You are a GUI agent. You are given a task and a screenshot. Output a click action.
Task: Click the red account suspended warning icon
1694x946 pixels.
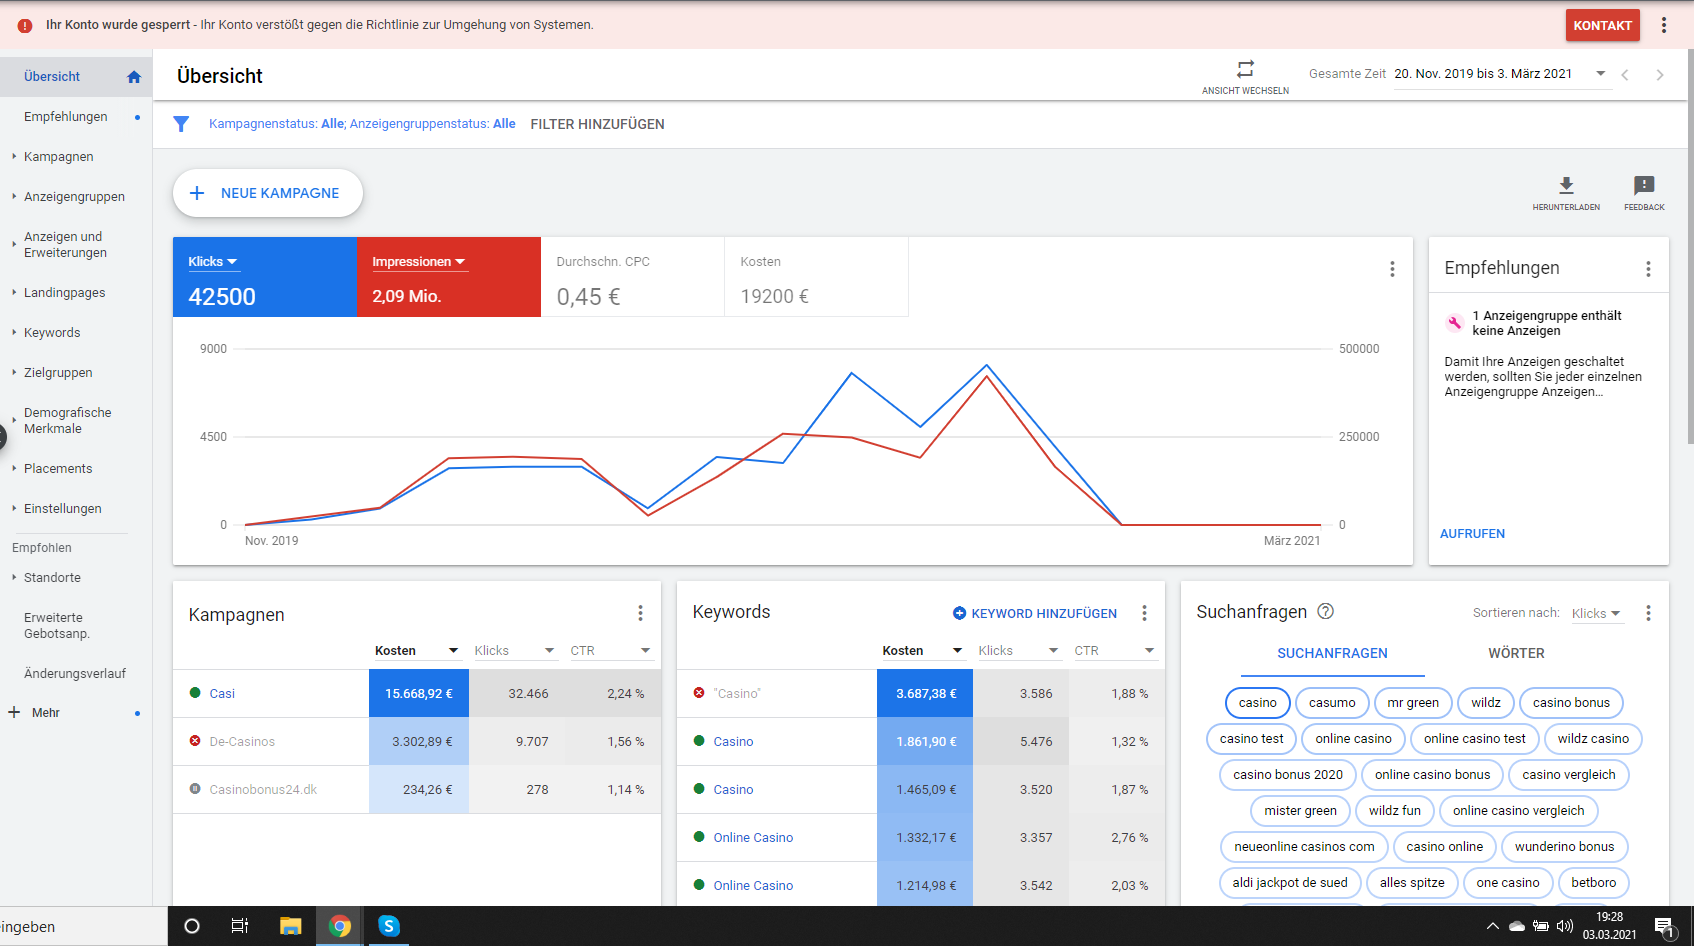coord(25,25)
